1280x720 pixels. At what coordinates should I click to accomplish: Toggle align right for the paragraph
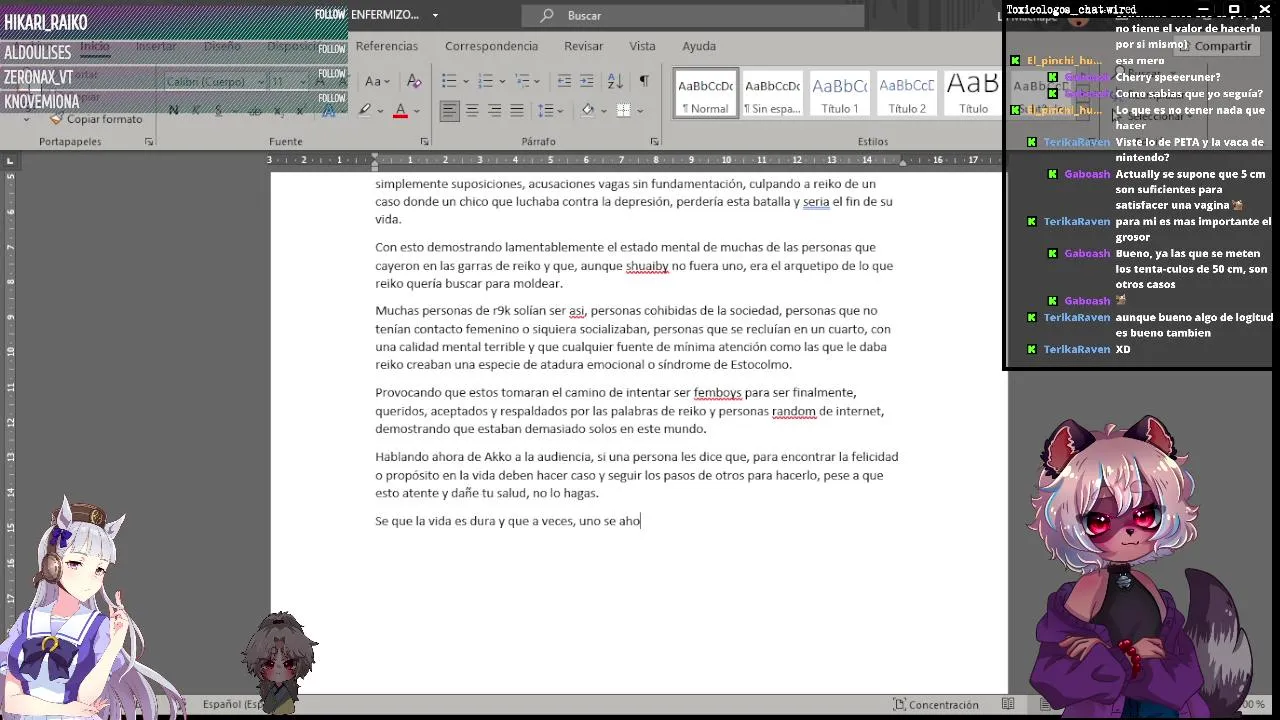pyautogui.click(x=494, y=110)
